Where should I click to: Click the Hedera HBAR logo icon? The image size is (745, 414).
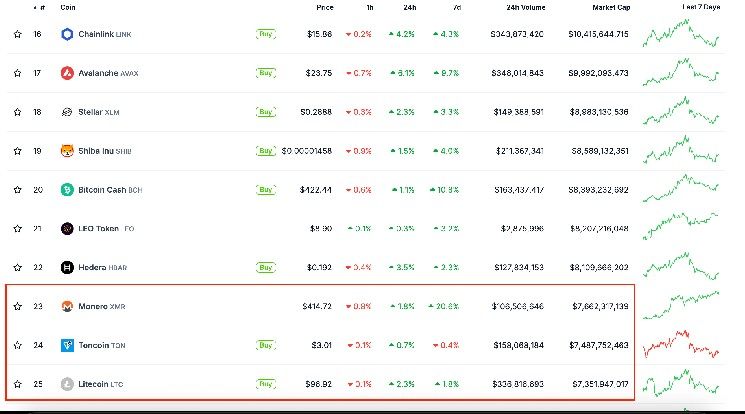67,268
